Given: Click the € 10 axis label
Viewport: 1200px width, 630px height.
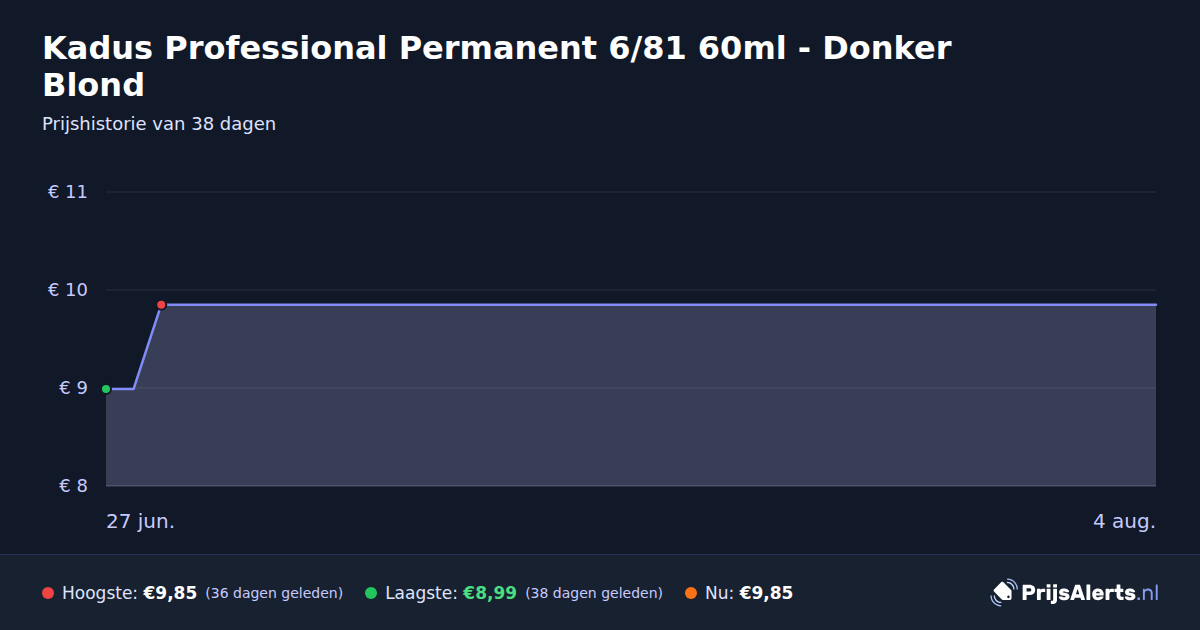Looking at the screenshot, I should coord(67,290).
